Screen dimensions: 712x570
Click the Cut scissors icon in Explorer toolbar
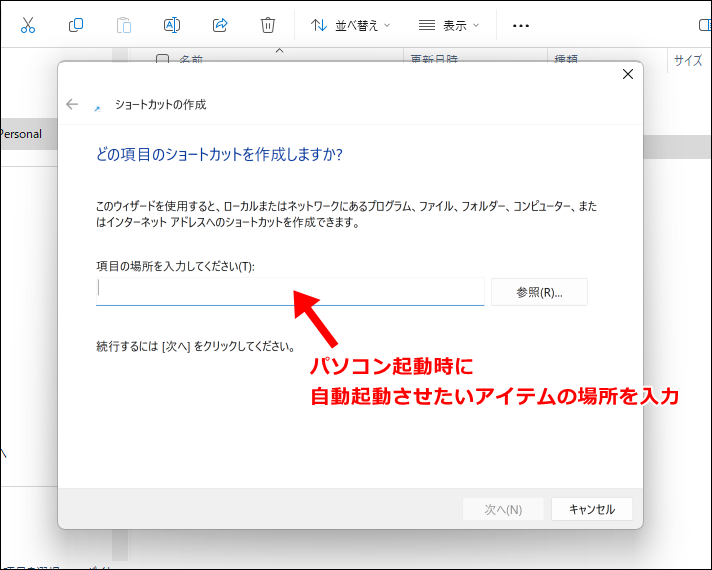(28, 25)
